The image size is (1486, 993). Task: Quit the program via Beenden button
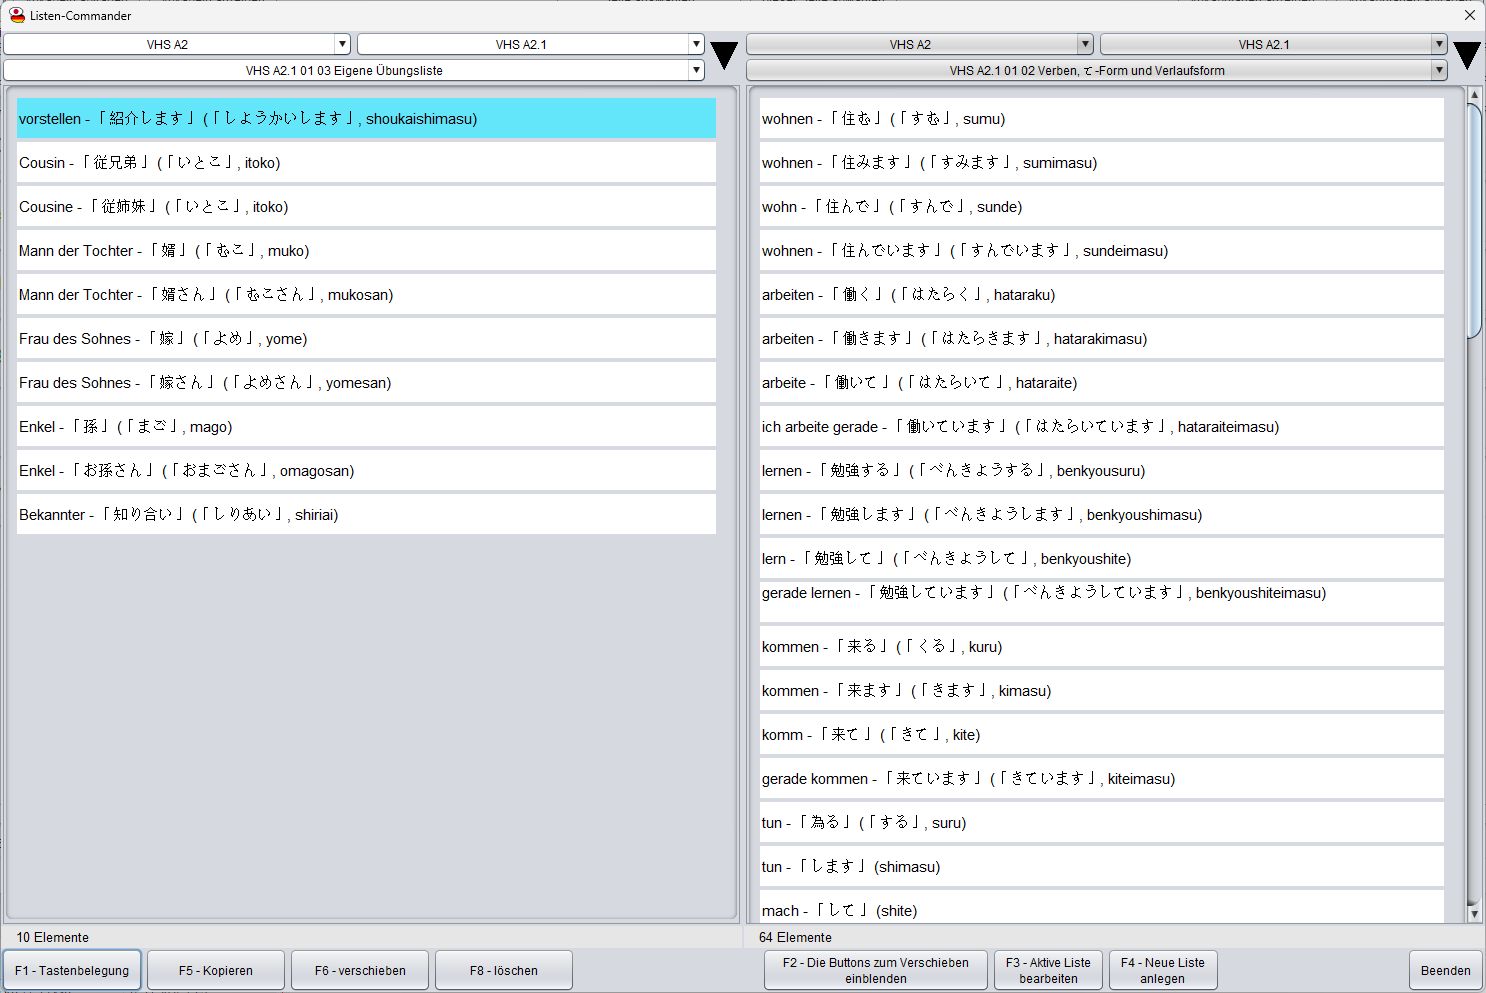1445,969
